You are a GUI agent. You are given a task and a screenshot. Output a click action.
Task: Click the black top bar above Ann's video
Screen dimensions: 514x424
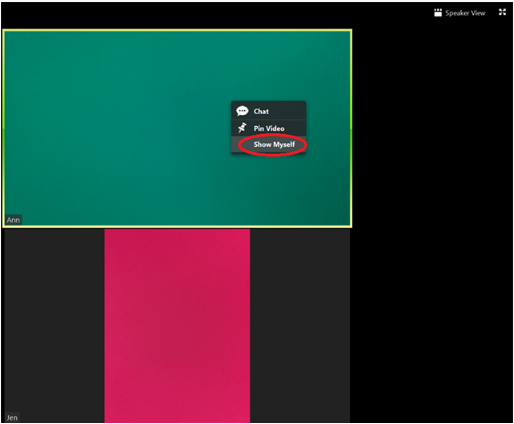pyautogui.click(x=213, y=15)
